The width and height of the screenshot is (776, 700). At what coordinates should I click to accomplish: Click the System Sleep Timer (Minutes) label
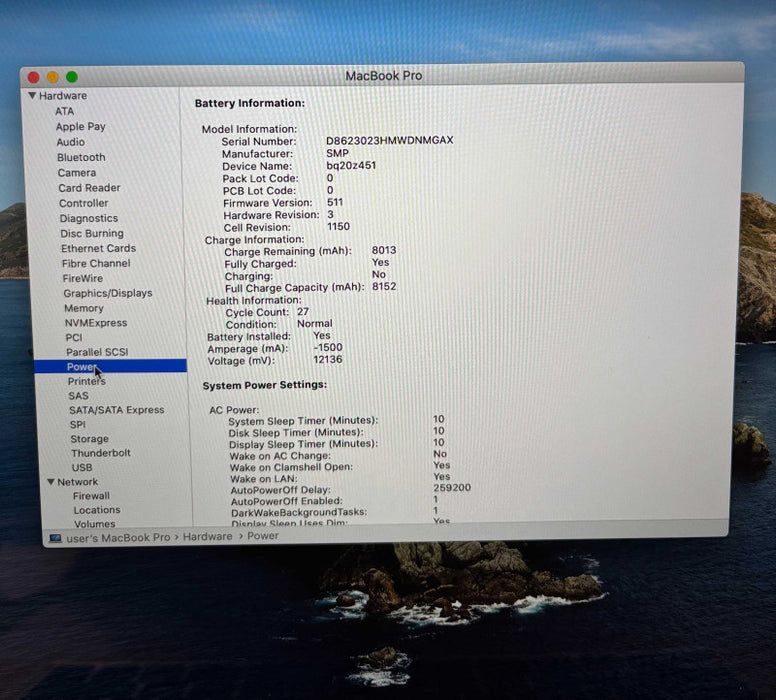[x=303, y=421]
